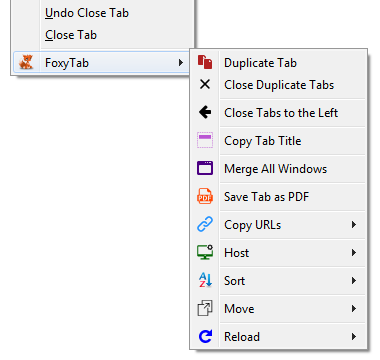Image resolution: width=380 pixels, height=360 pixels.
Task: Click the red Duplicate Tab icon
Action: coord(205,62)
